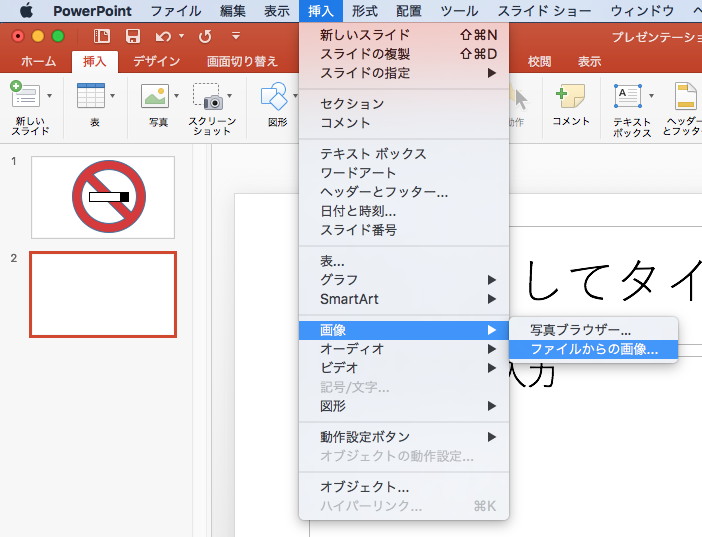This screenshot has height=537, width=702.
Task: Select スライドの複製 menu item
Action: tap(404, 54)
